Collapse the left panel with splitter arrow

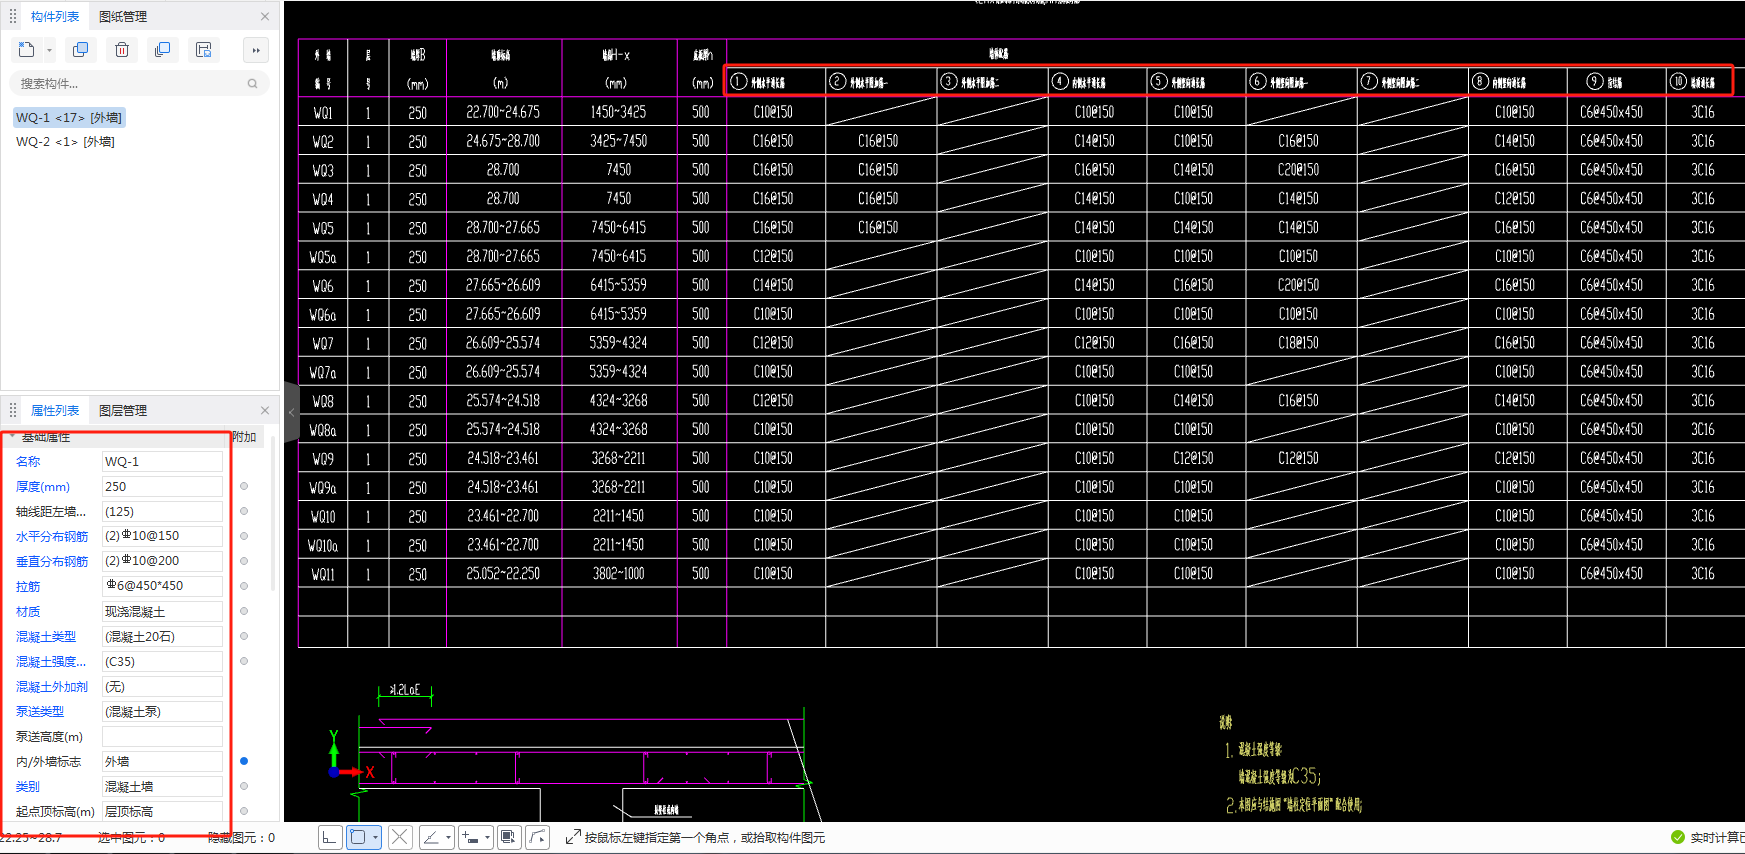click(x=291, y=412)
